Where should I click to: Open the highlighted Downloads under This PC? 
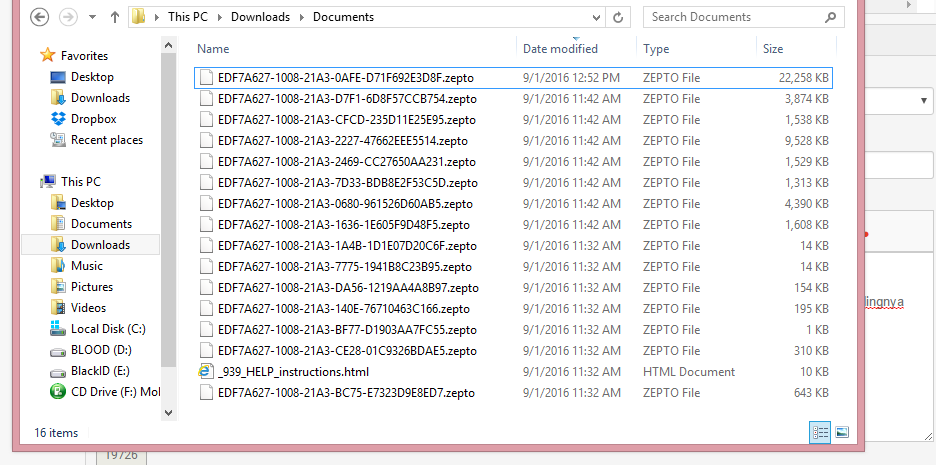pos(90,245)
